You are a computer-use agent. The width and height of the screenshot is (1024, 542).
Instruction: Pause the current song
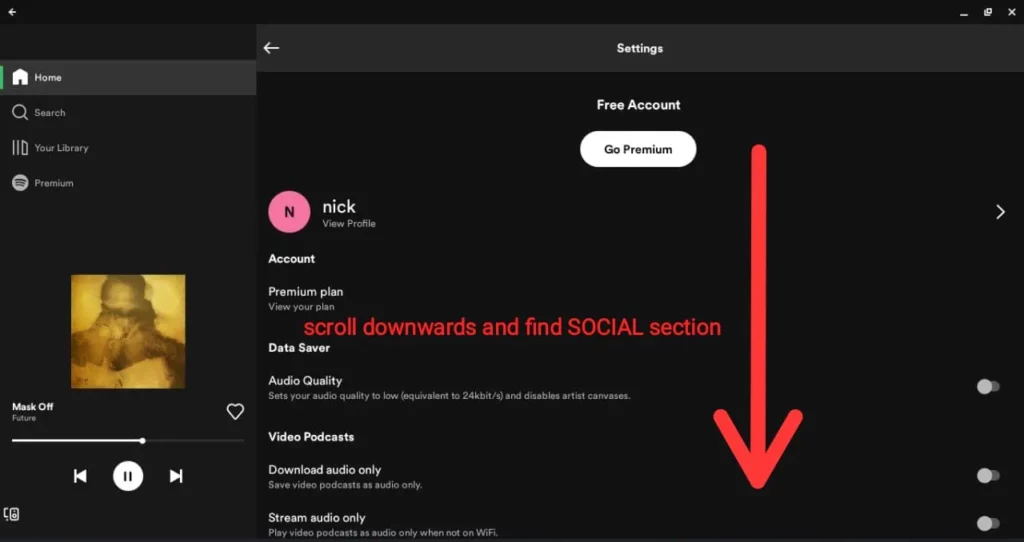point(128,476)
